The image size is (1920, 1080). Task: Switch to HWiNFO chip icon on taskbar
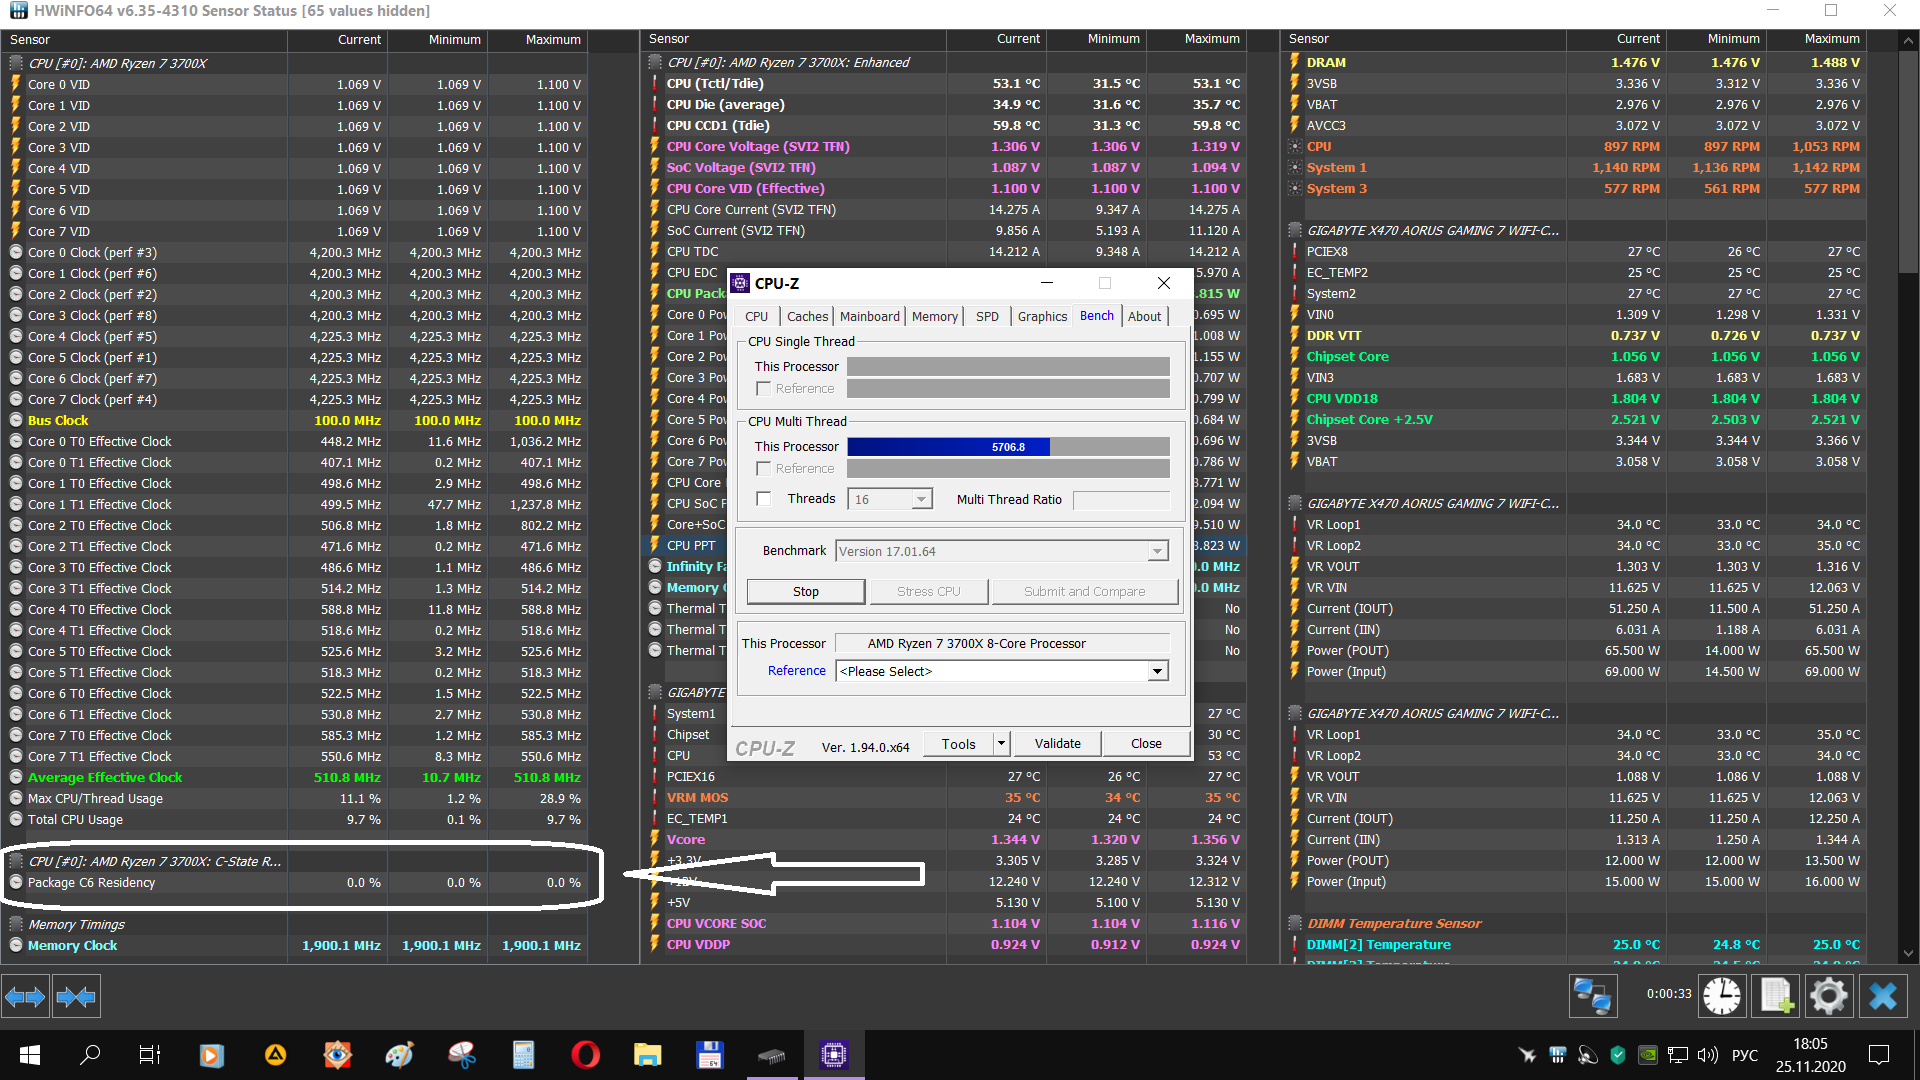pos(772,1055)
